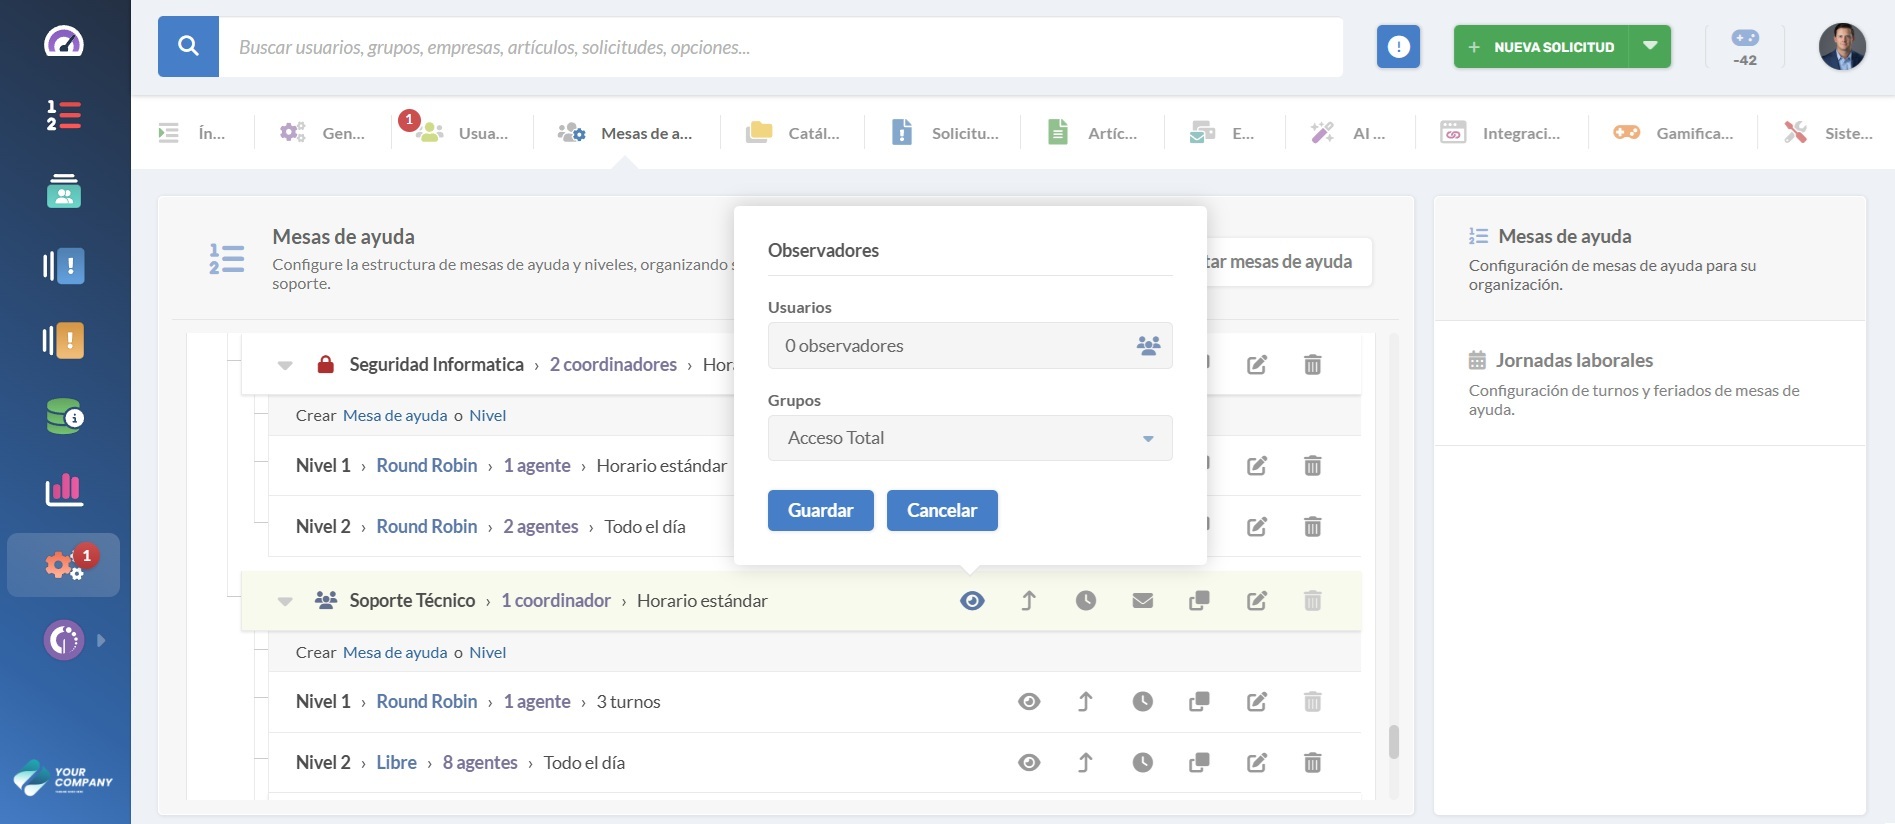Open Jornadas laborales in right panel
Image resolution: width=1895 pixels, height=824 pixels.
pyautogui.click(x=1650, y=383)
